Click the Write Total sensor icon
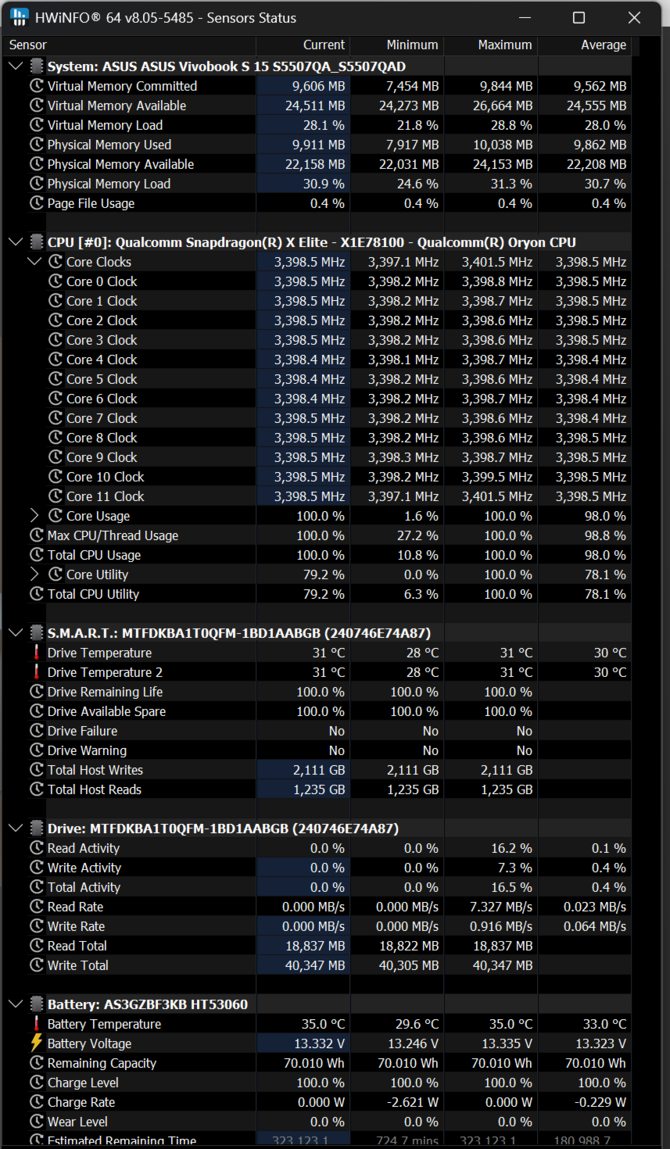Viewport: 670px width, 1149px height. click(x=37, y=965)
